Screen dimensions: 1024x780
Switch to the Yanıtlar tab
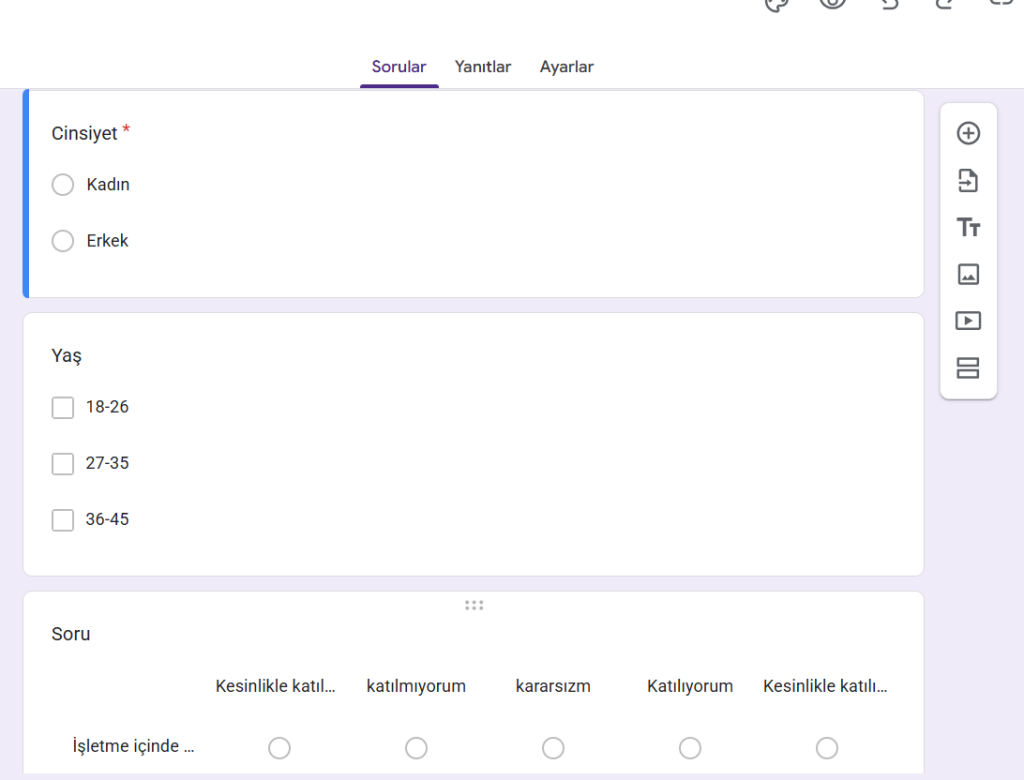click(x=483, y=67)
